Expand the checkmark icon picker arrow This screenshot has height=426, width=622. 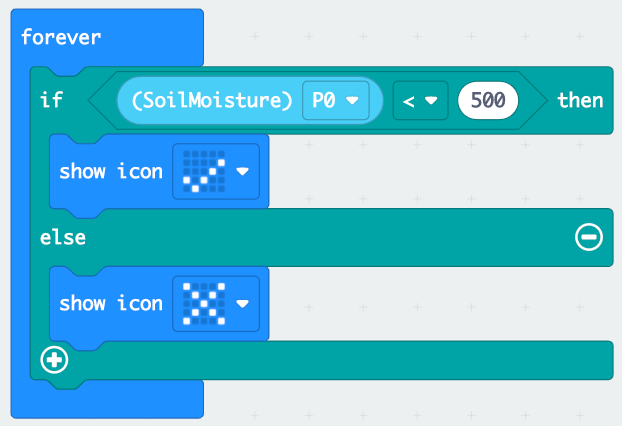(243, 171)
